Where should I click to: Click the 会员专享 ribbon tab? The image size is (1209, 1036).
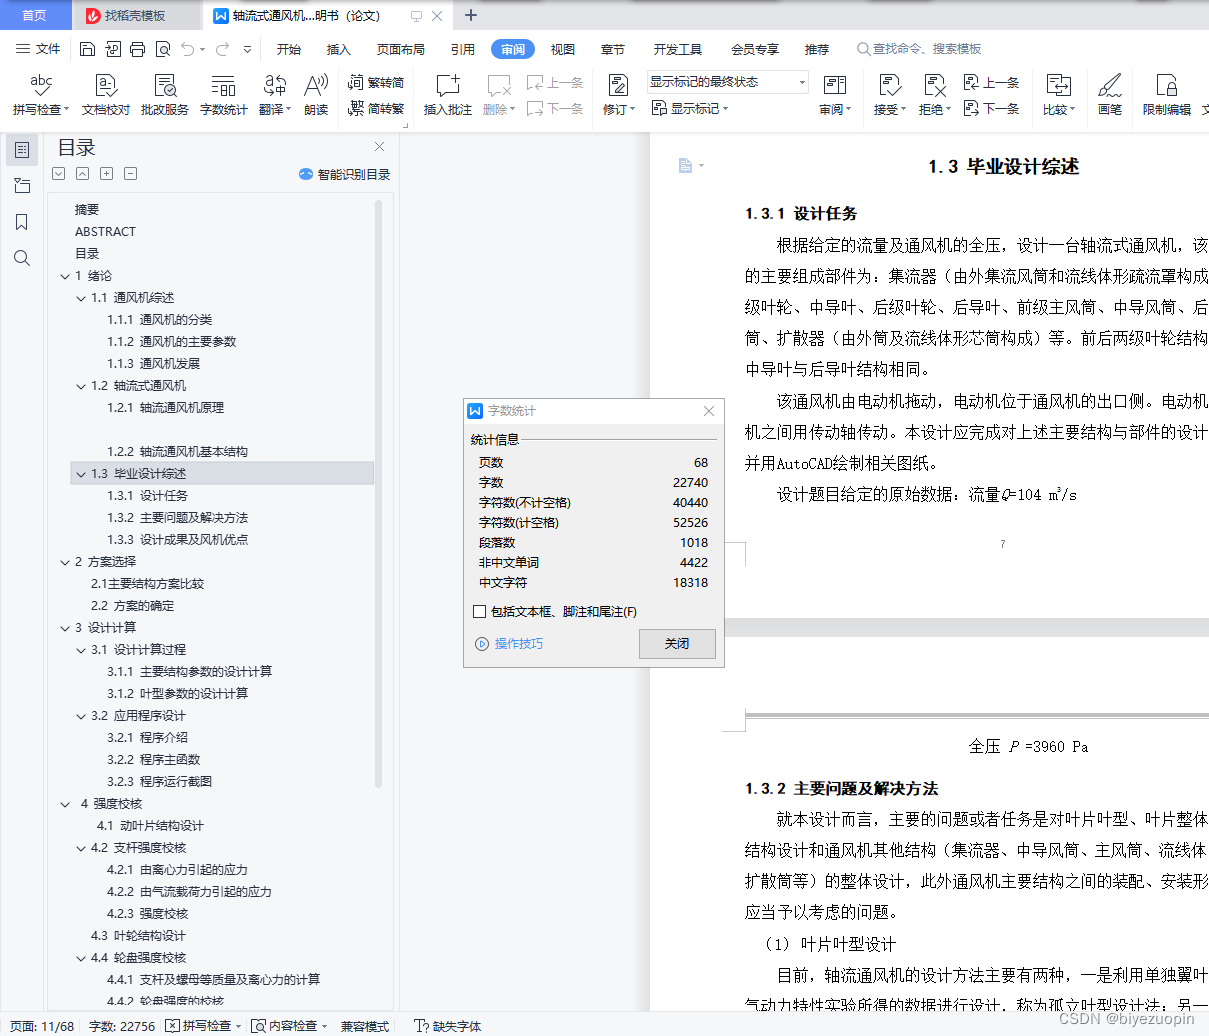[755, 49]
